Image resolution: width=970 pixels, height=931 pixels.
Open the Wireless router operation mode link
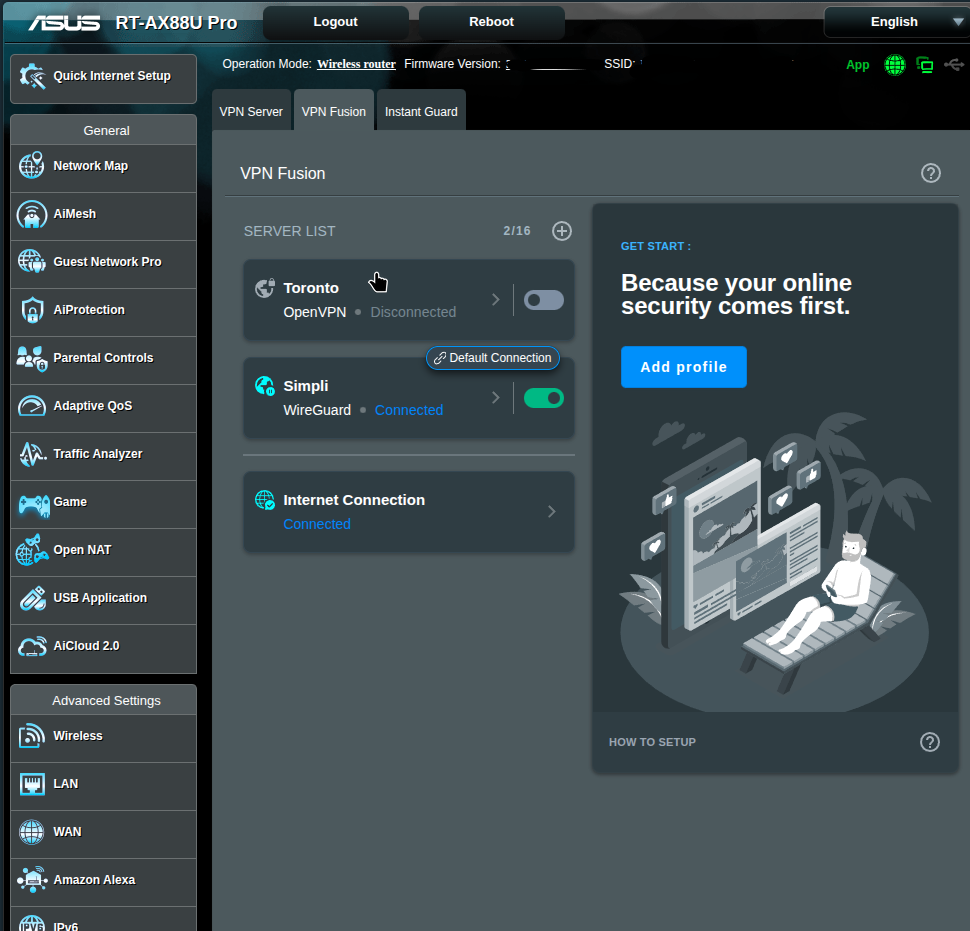pyautogui.click(x=356, y=64)
